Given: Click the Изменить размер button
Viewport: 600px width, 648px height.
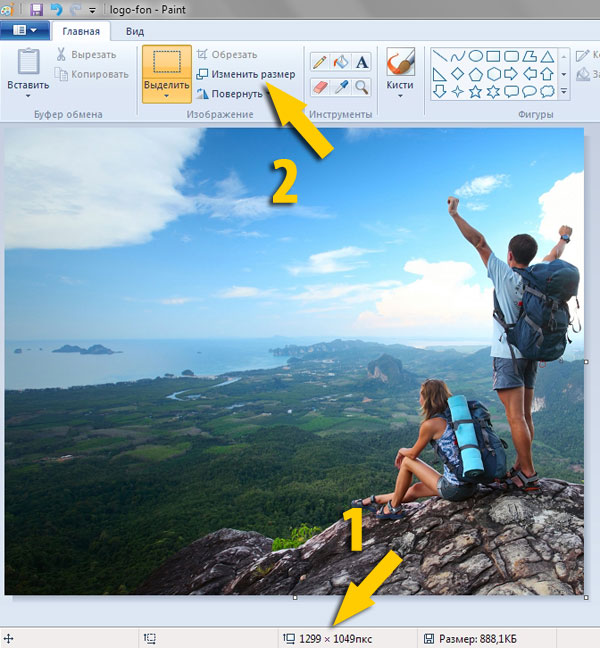Looking at the screenshot, I should (245, 74).
